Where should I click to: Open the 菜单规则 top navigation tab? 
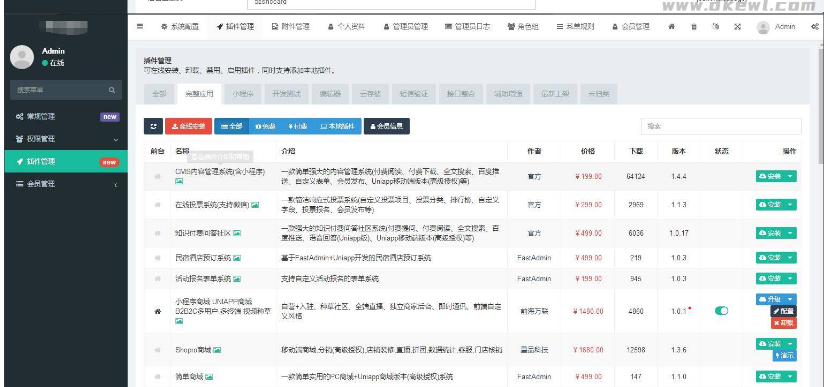tap(575, 26)
